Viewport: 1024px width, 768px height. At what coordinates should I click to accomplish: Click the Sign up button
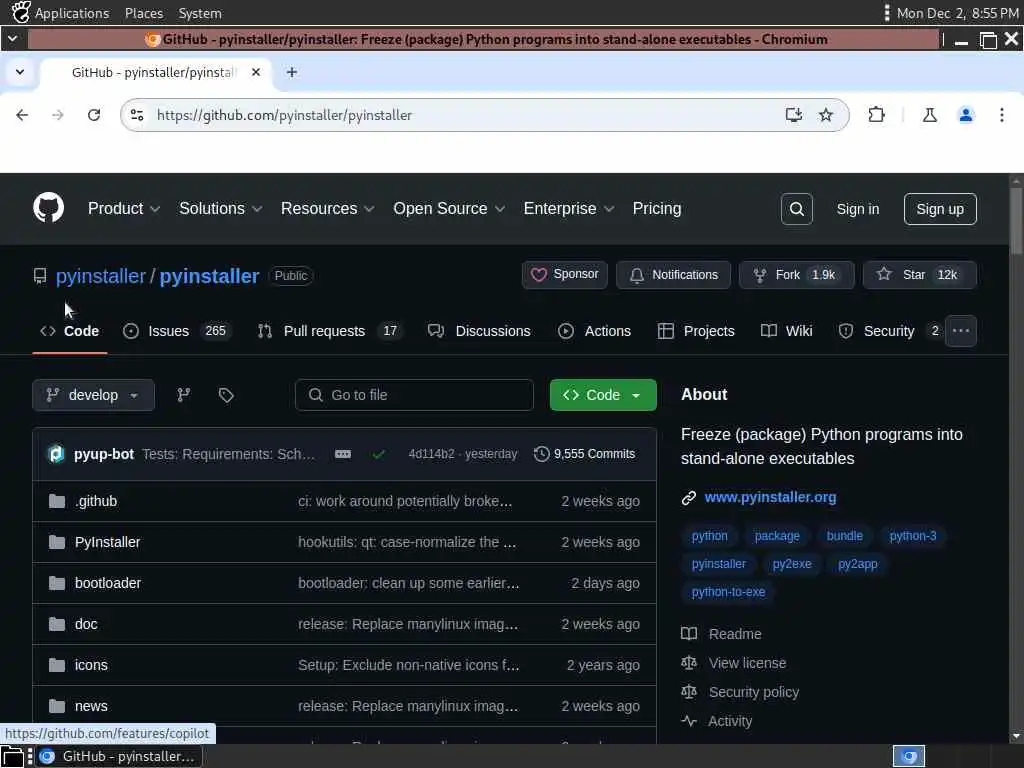940,209
